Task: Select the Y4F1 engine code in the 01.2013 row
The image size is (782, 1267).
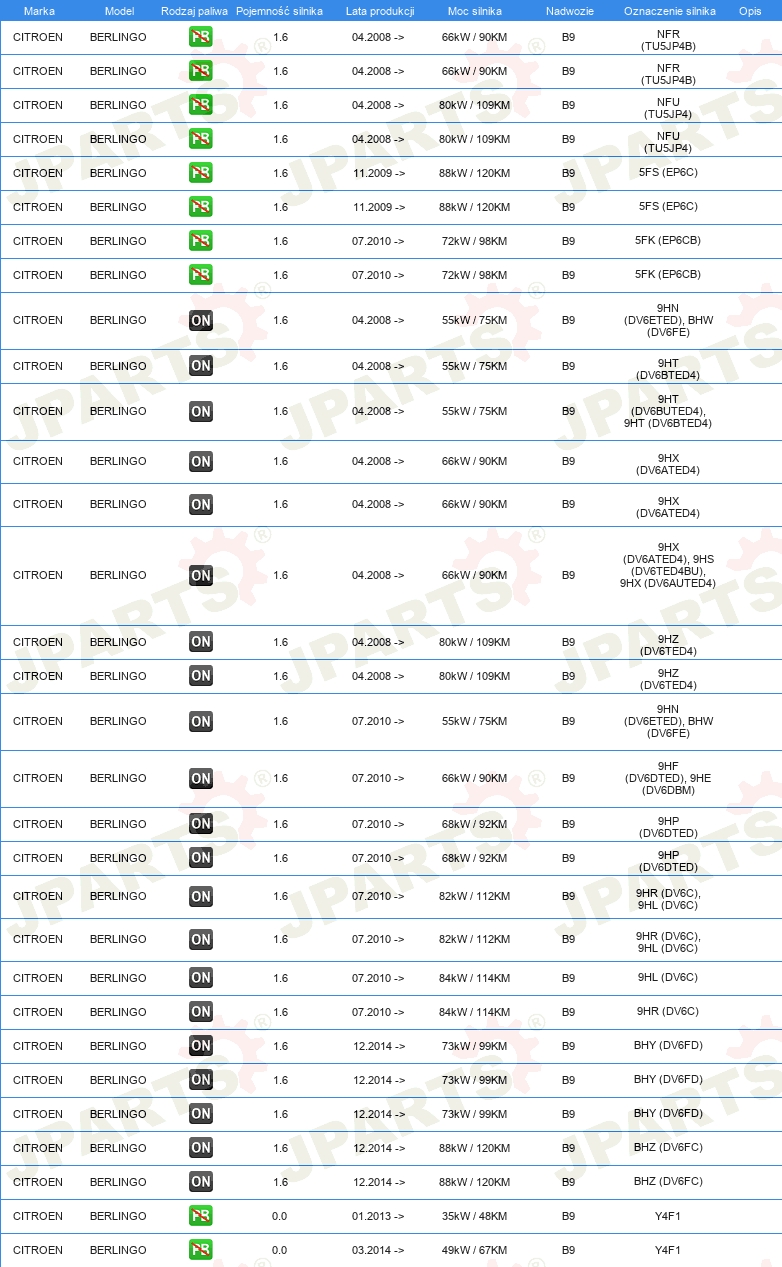Action: coord(668,1216)
